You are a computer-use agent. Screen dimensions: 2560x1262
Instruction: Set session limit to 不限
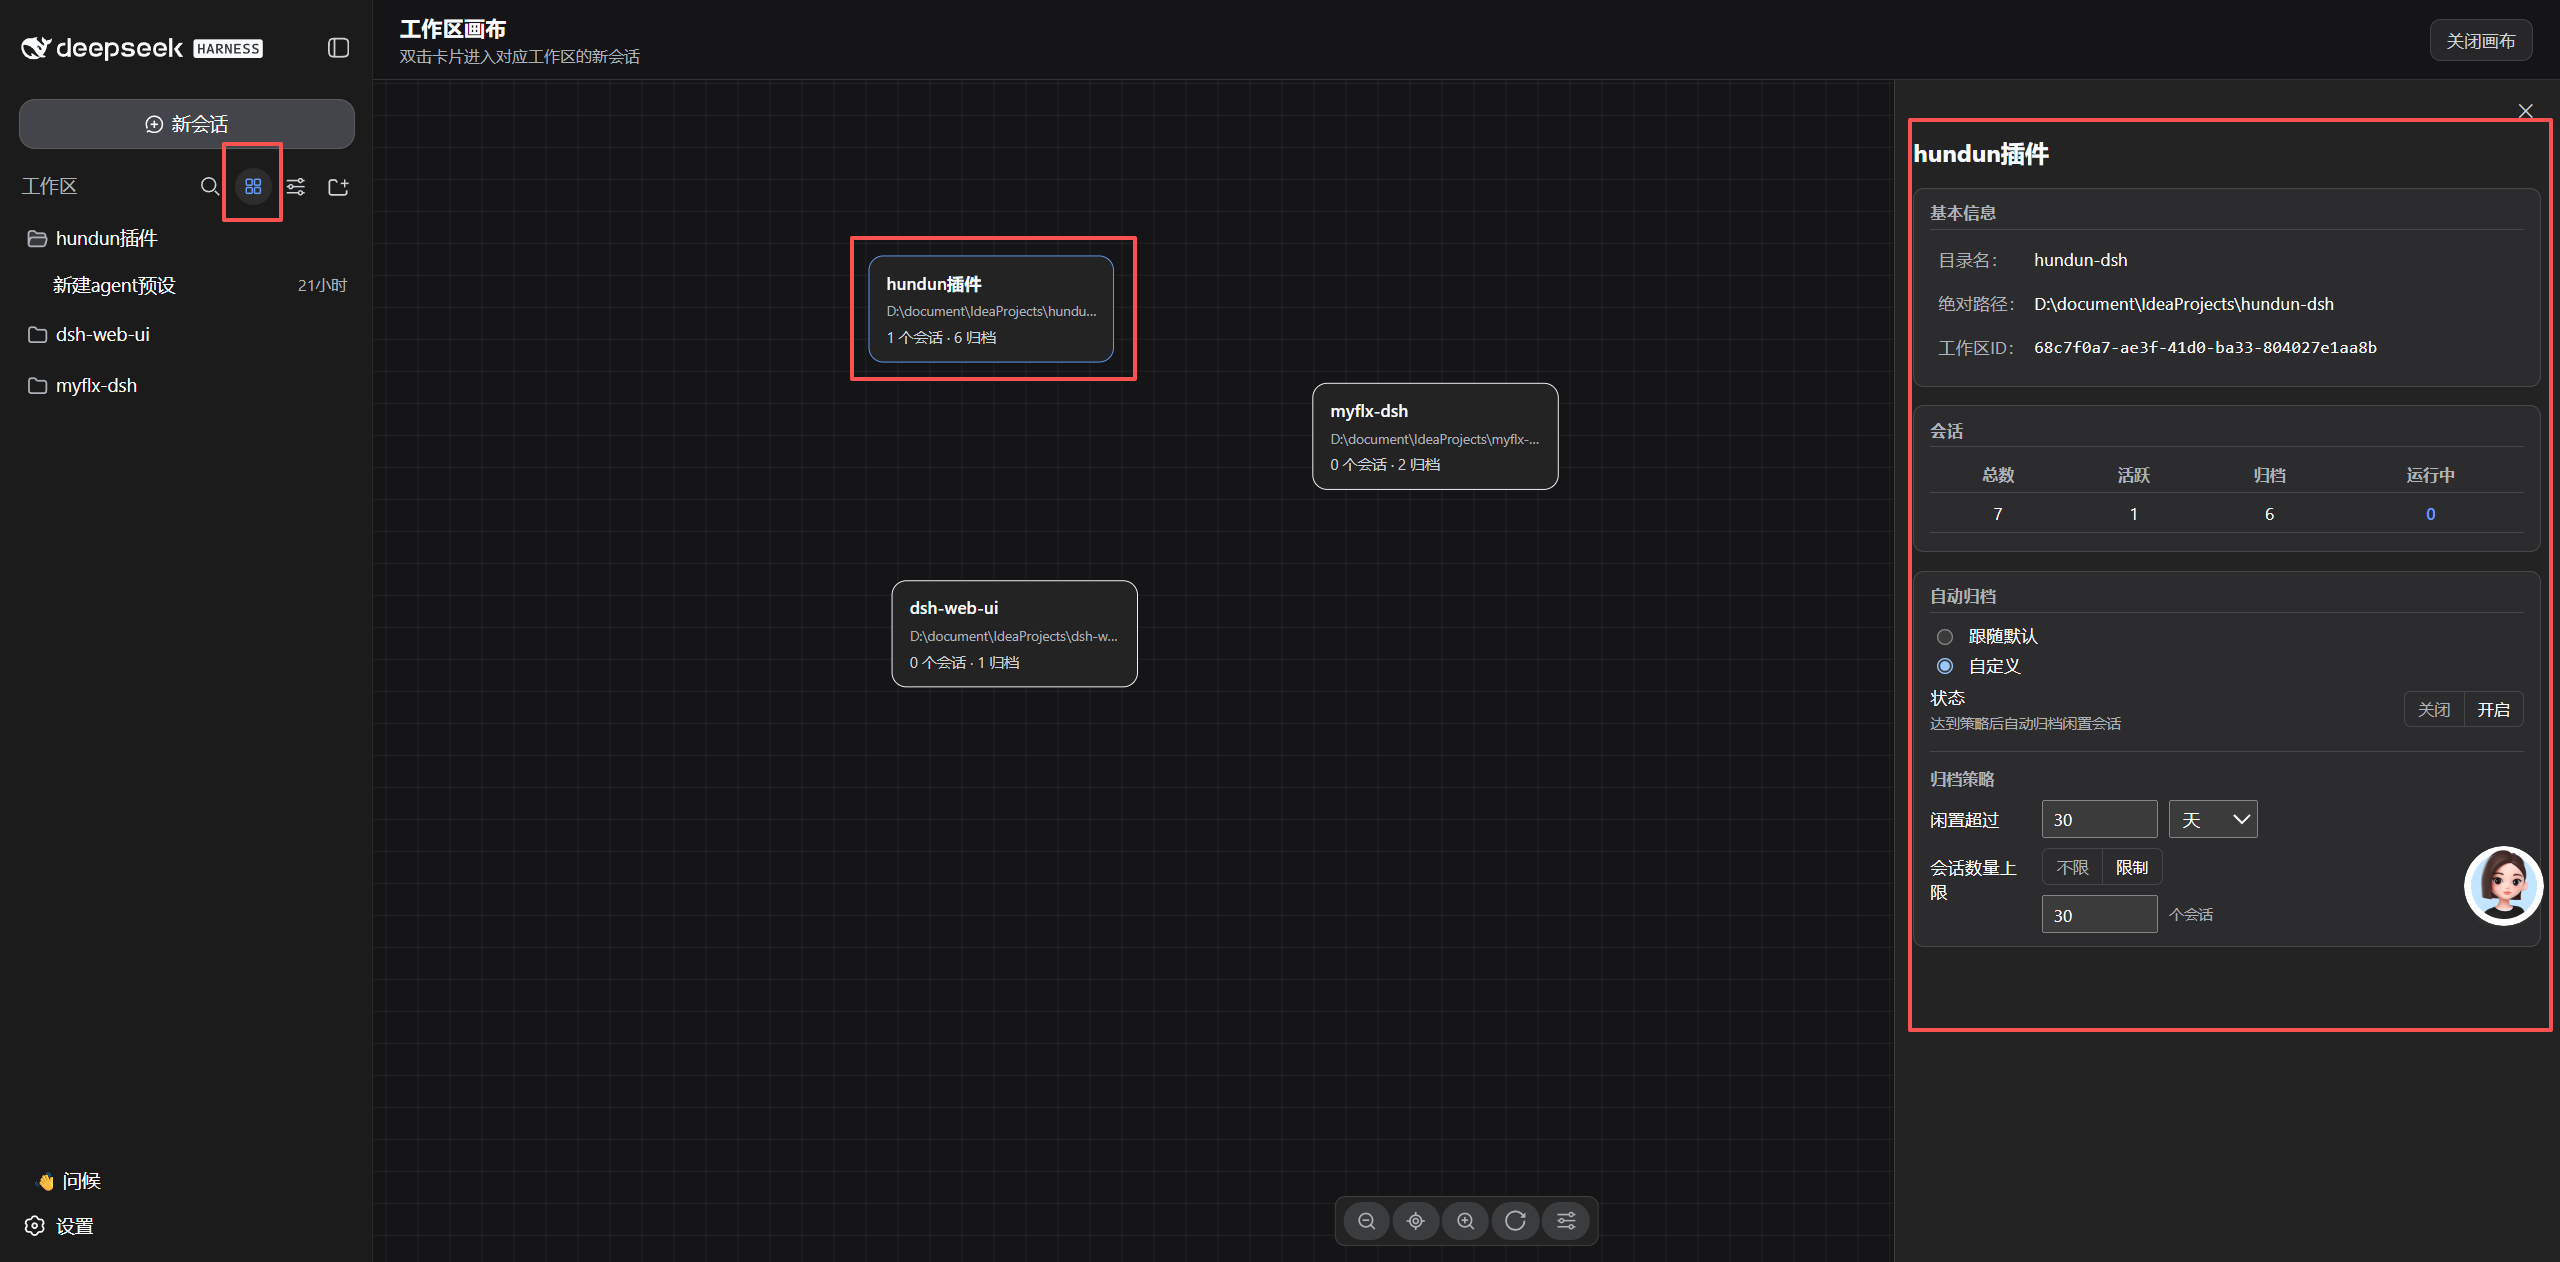click(x=2072, y=867)
